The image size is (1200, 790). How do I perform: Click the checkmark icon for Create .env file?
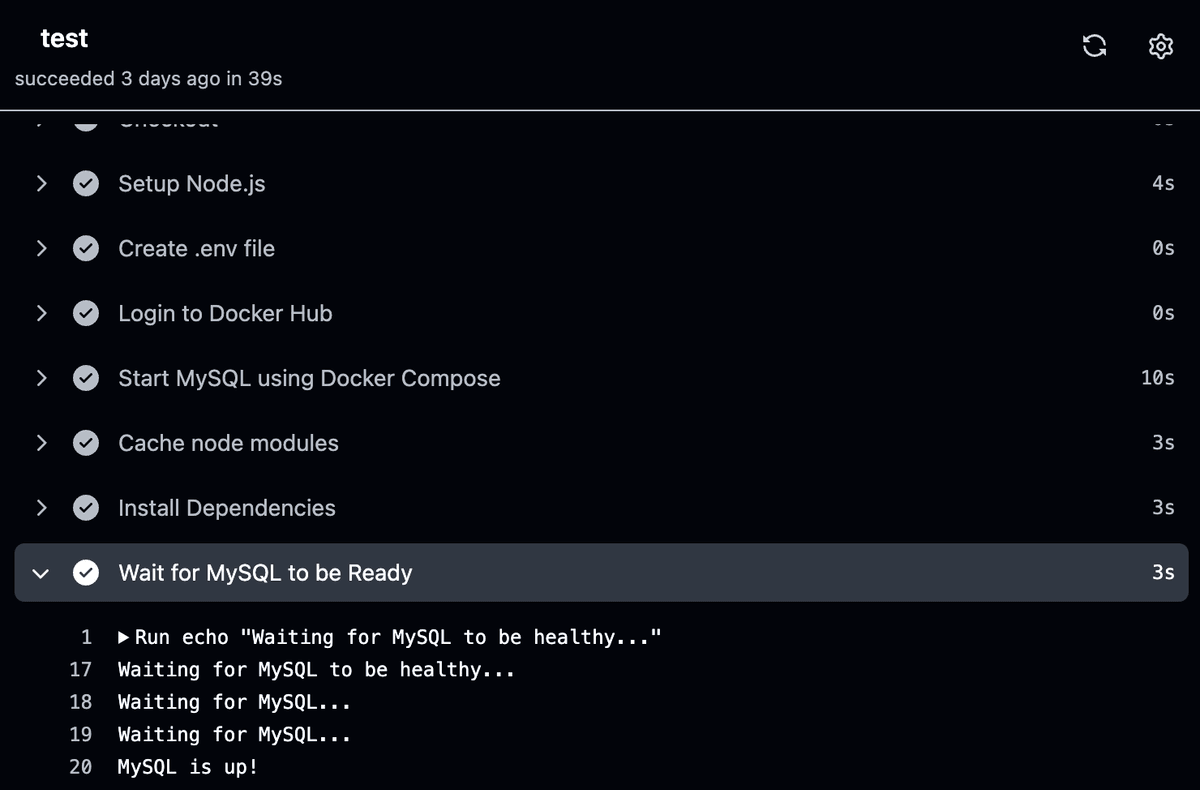86,248
